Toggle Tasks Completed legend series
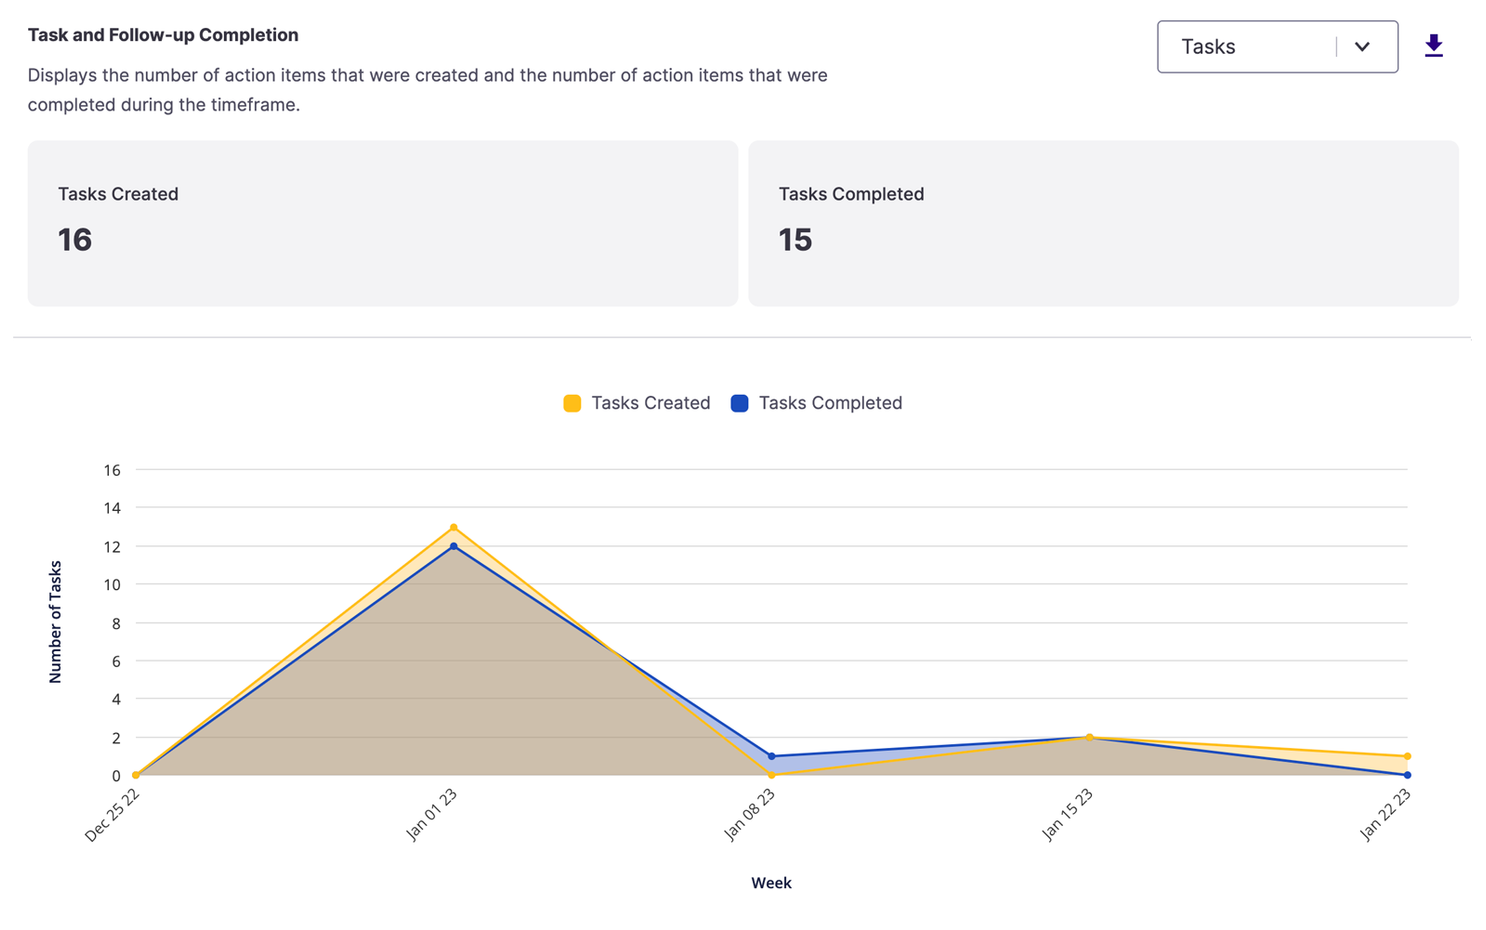The image size is (1486, 930). point(817,403)
